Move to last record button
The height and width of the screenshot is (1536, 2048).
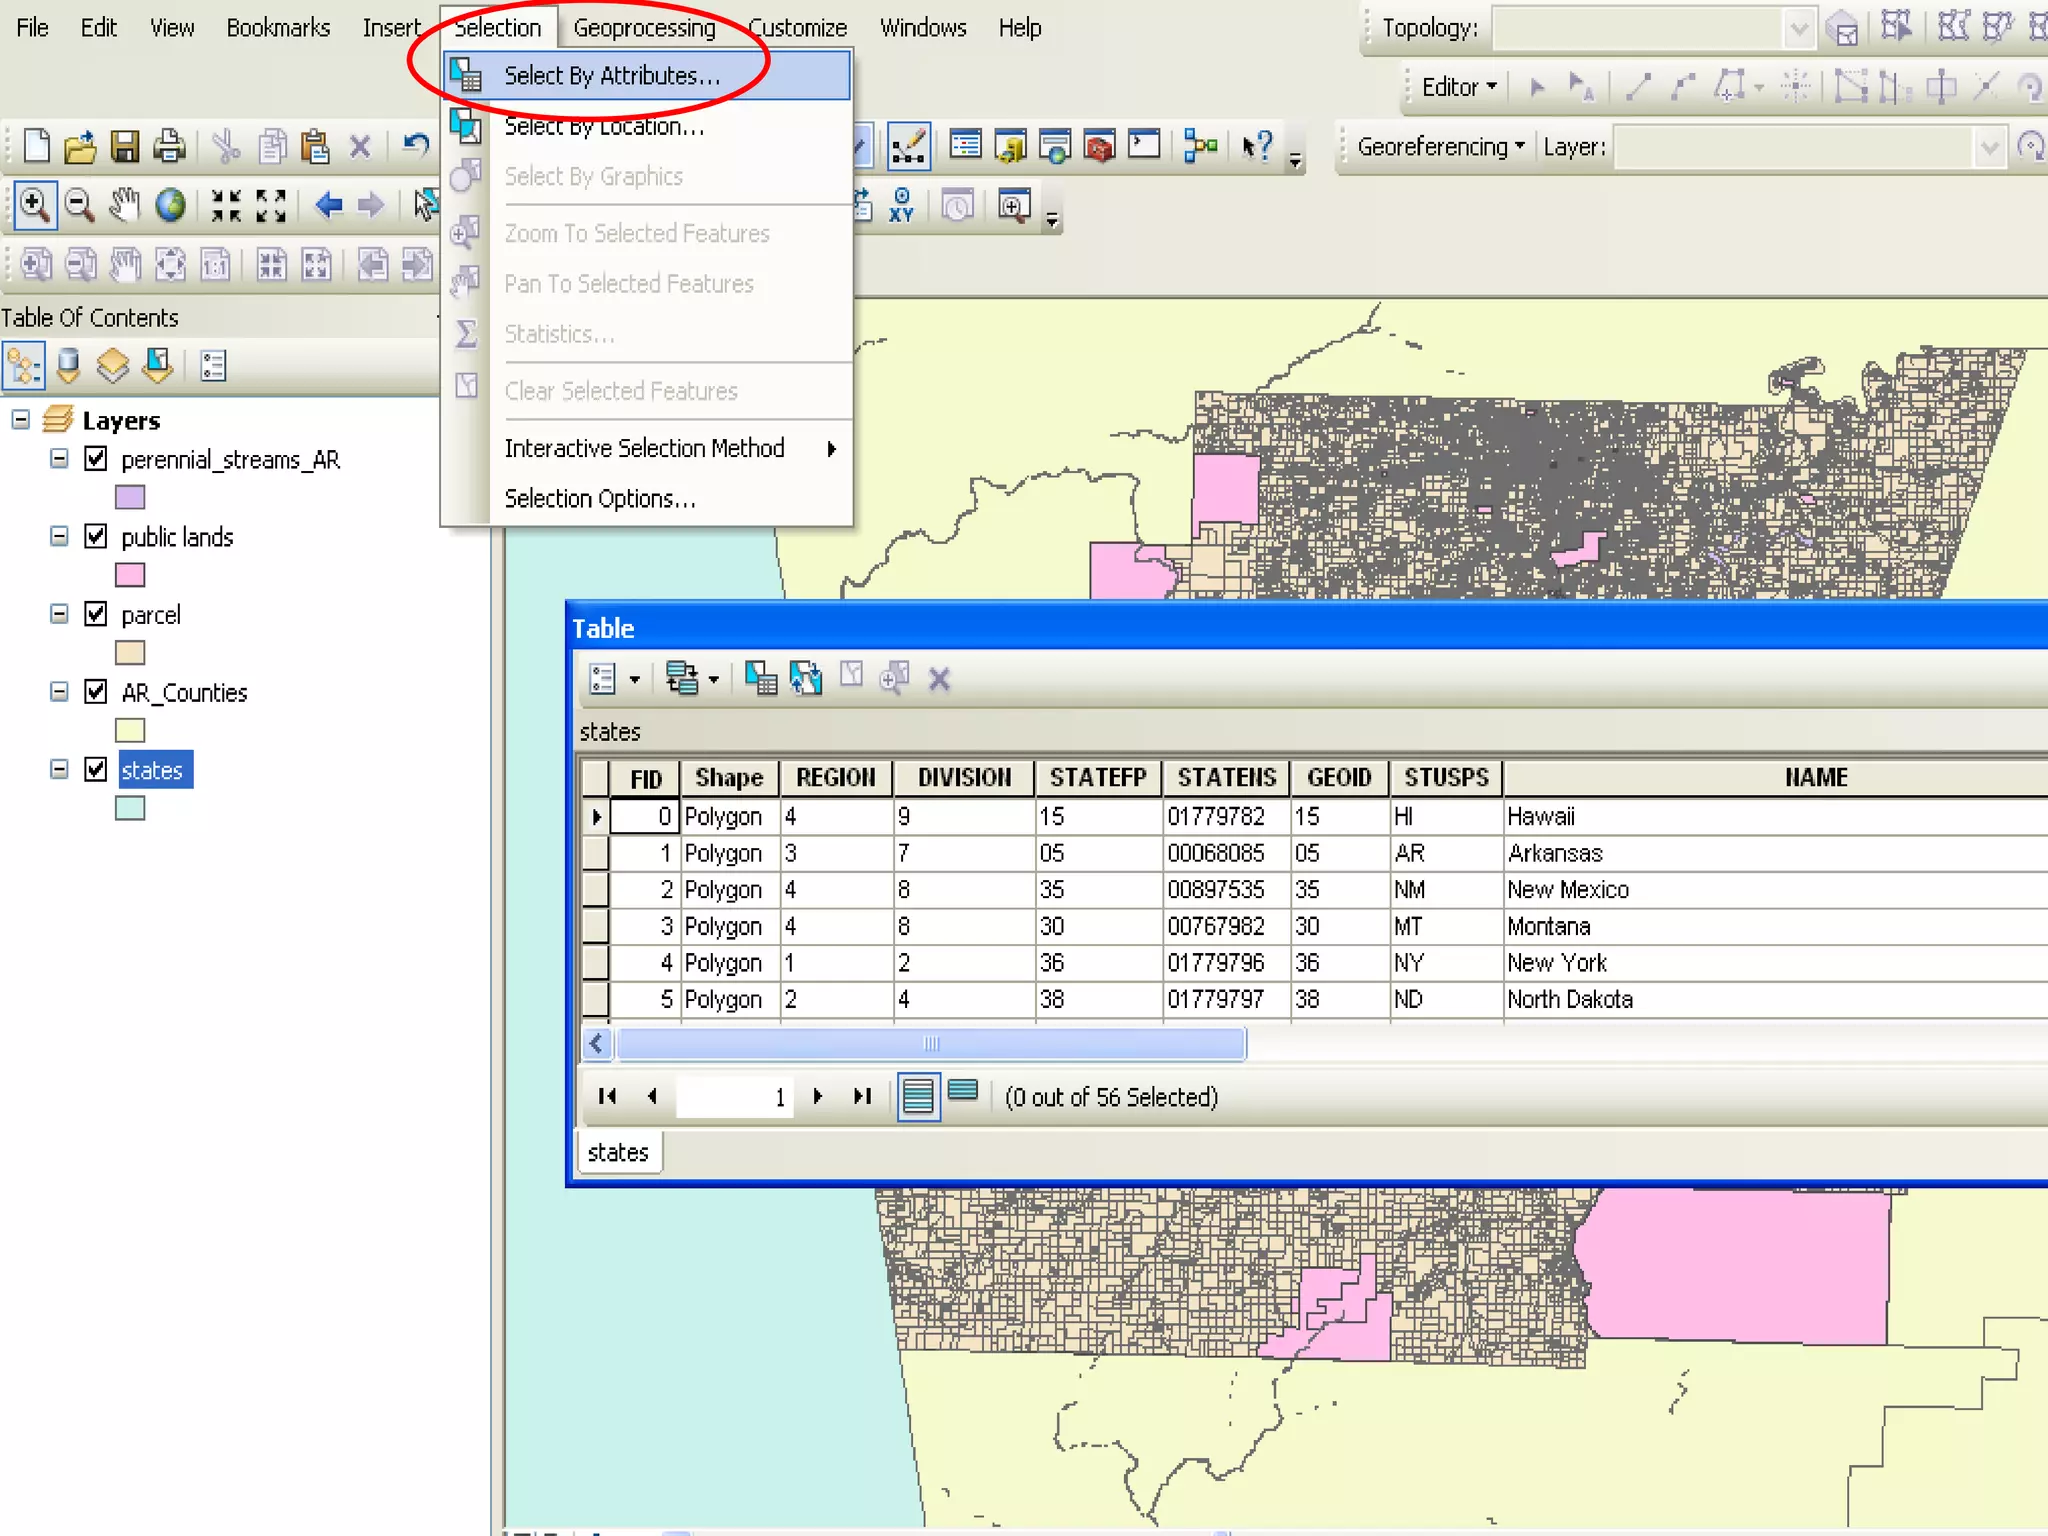tap(862, 1096)
